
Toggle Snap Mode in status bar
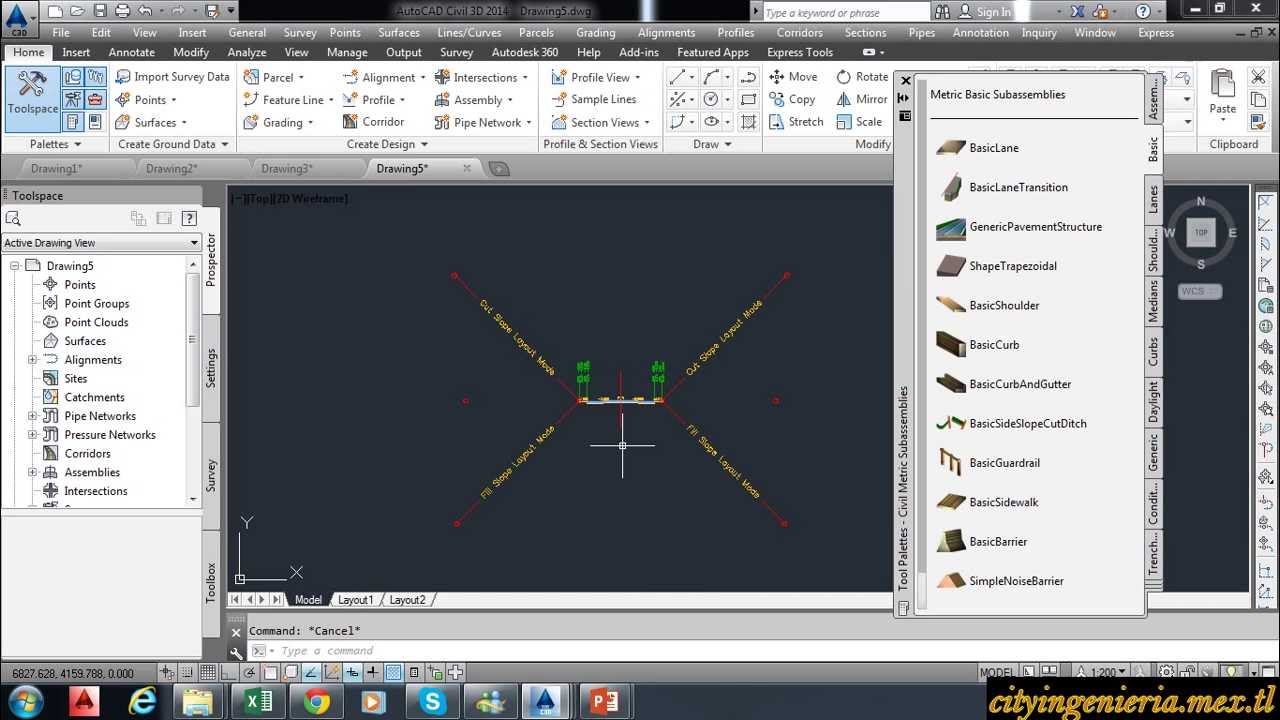click(x=189, y=673)
